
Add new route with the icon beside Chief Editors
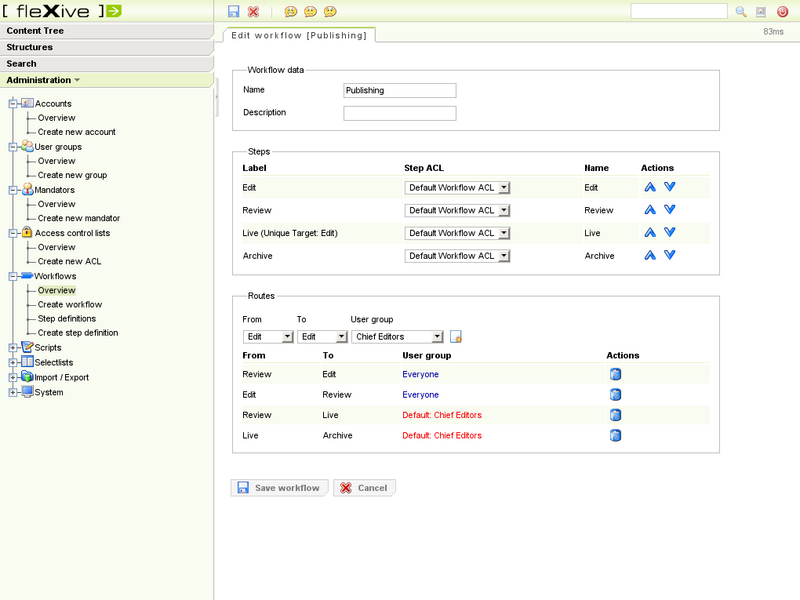[456, 337]
